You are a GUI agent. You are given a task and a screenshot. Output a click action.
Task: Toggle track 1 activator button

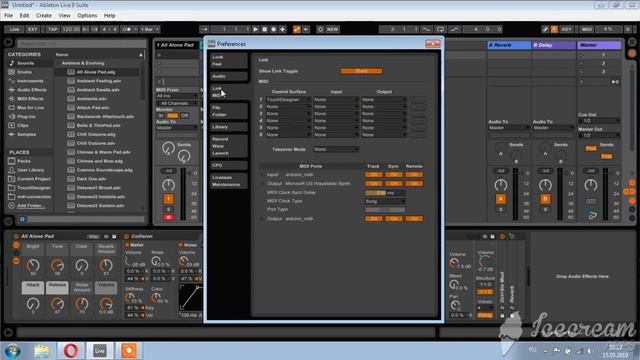click(168, 199)
